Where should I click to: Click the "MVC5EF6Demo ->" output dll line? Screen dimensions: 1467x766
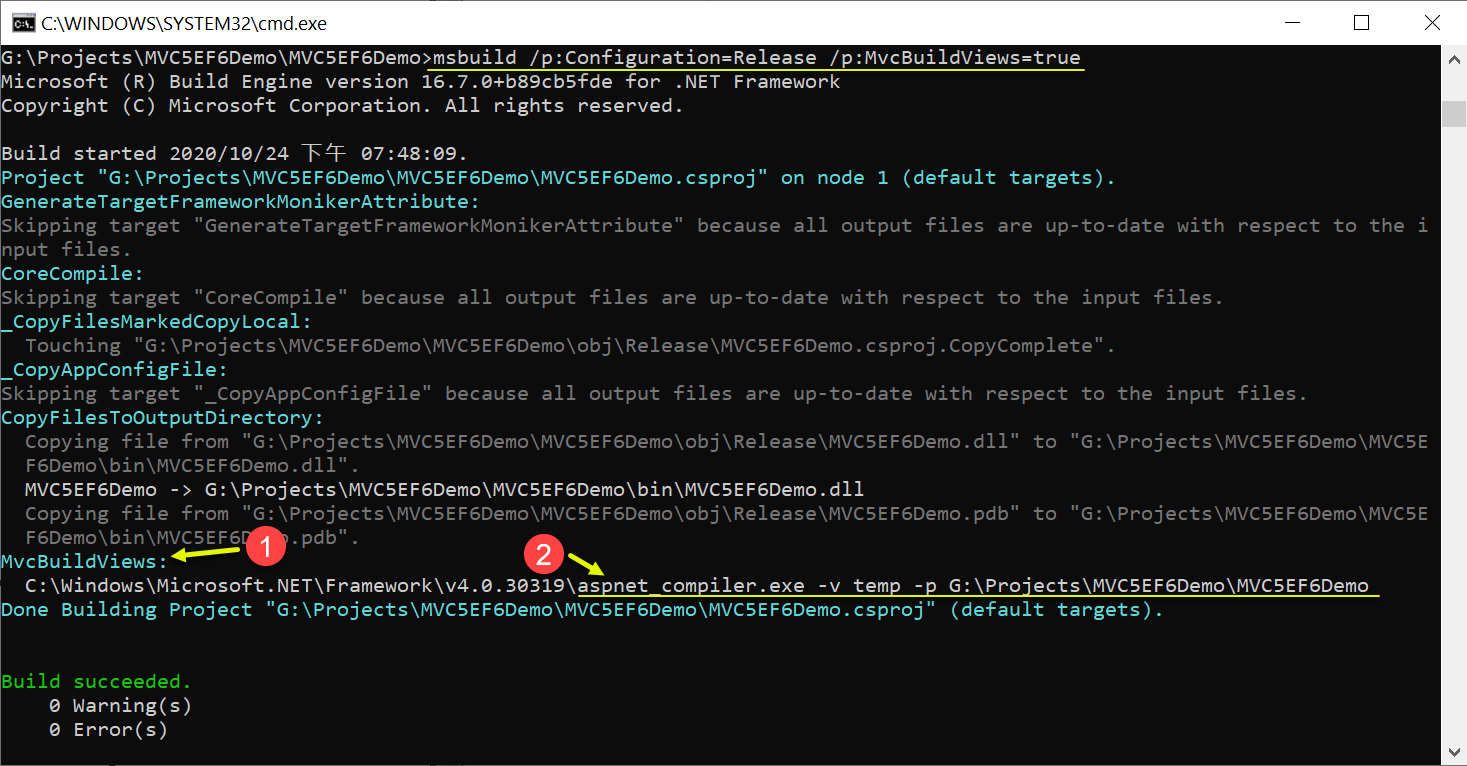[445, 490]
